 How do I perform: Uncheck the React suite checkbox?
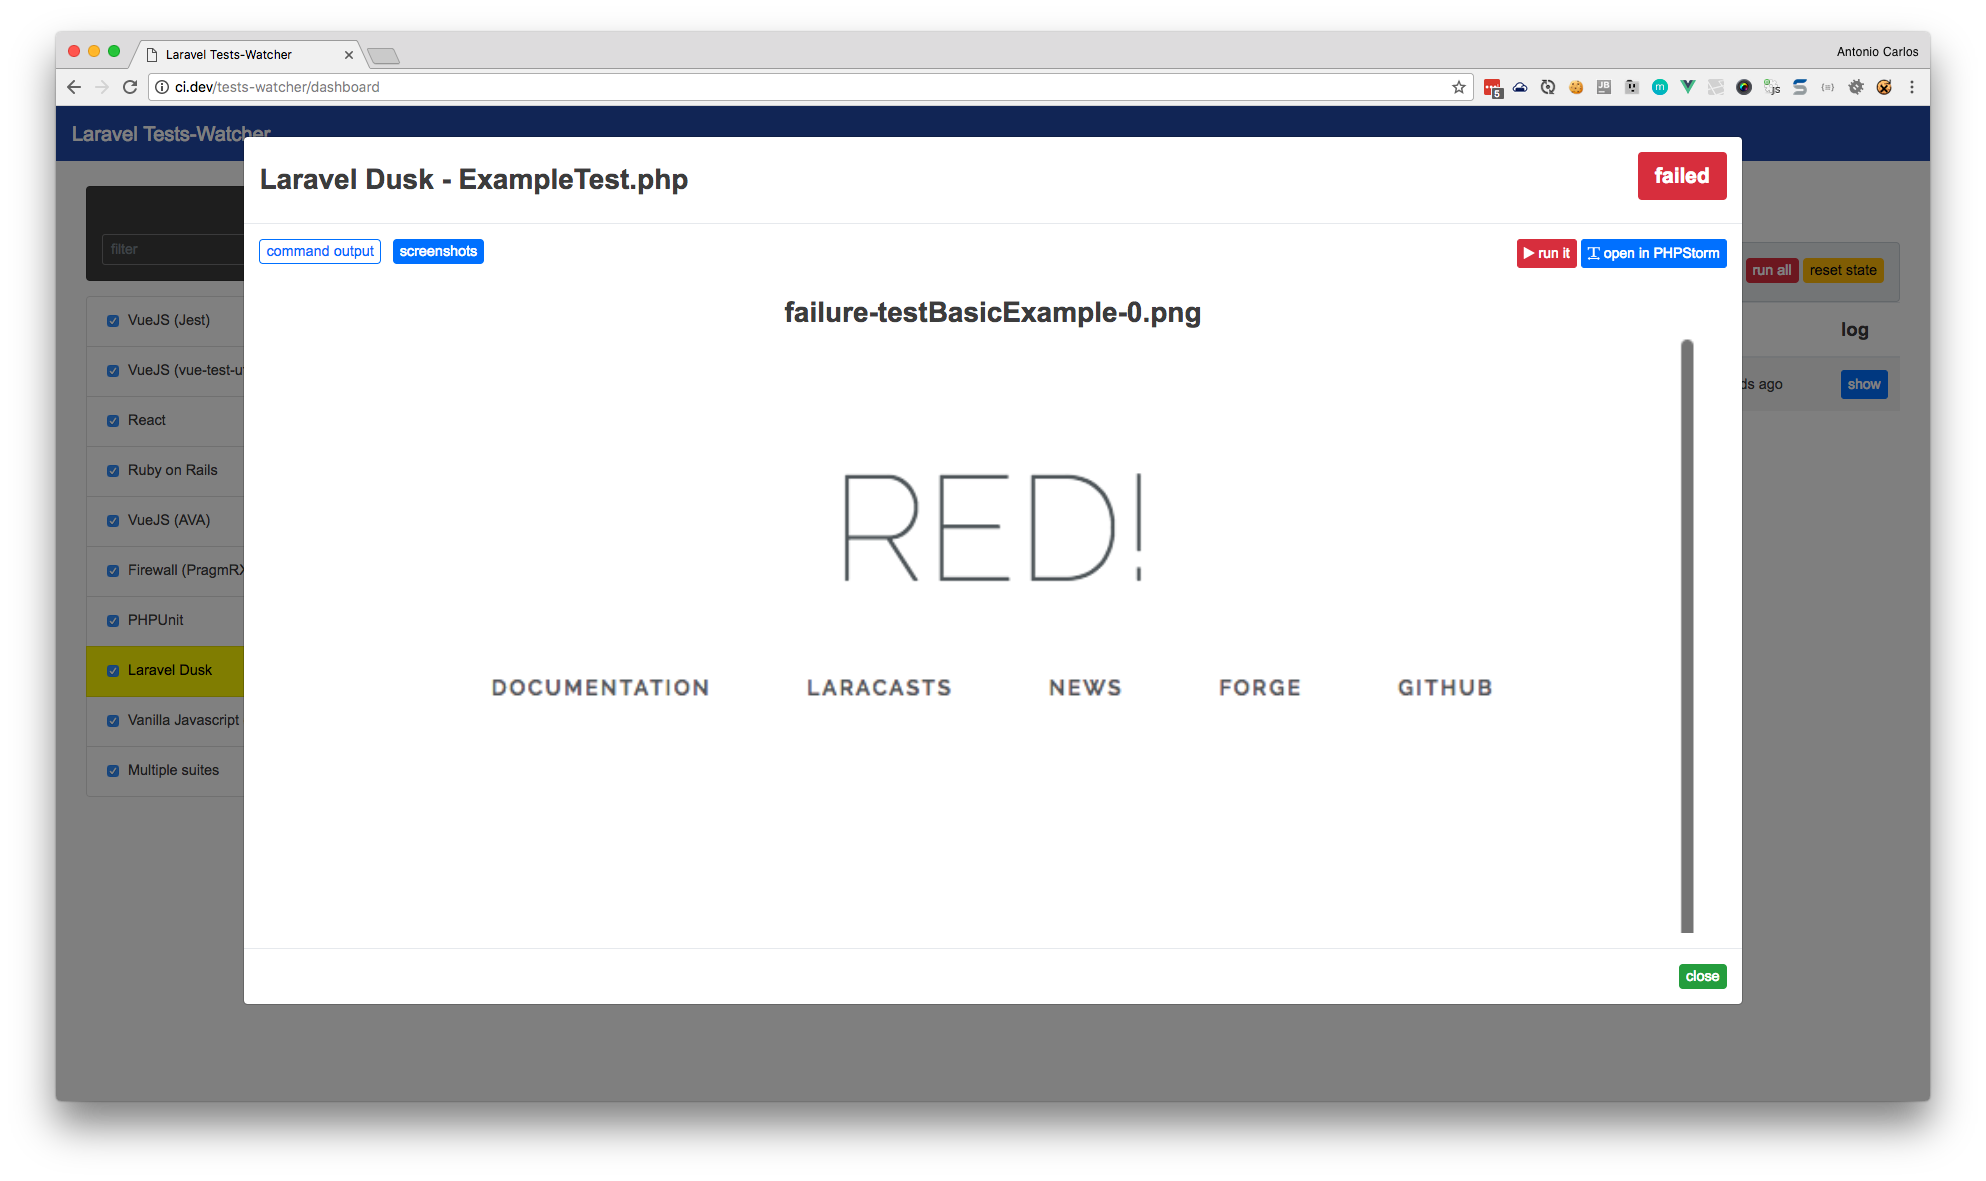tap(113, 421)
